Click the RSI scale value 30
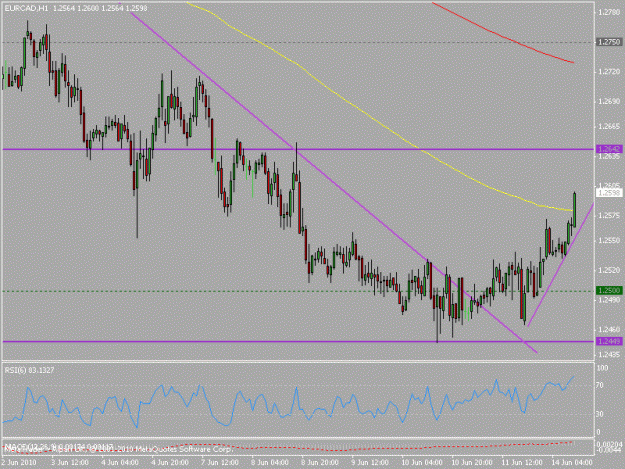 pos(600,414)
